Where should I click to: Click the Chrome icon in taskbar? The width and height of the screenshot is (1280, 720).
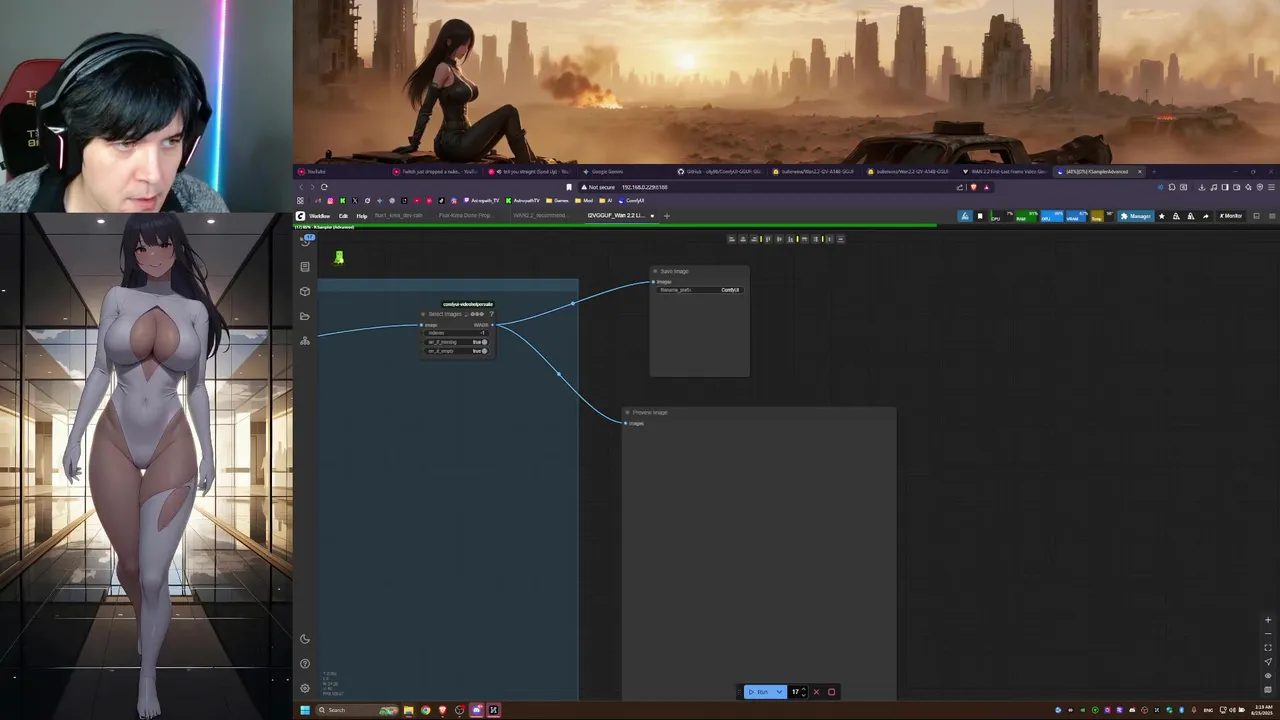pyautogui.click(x=426, y=710)
